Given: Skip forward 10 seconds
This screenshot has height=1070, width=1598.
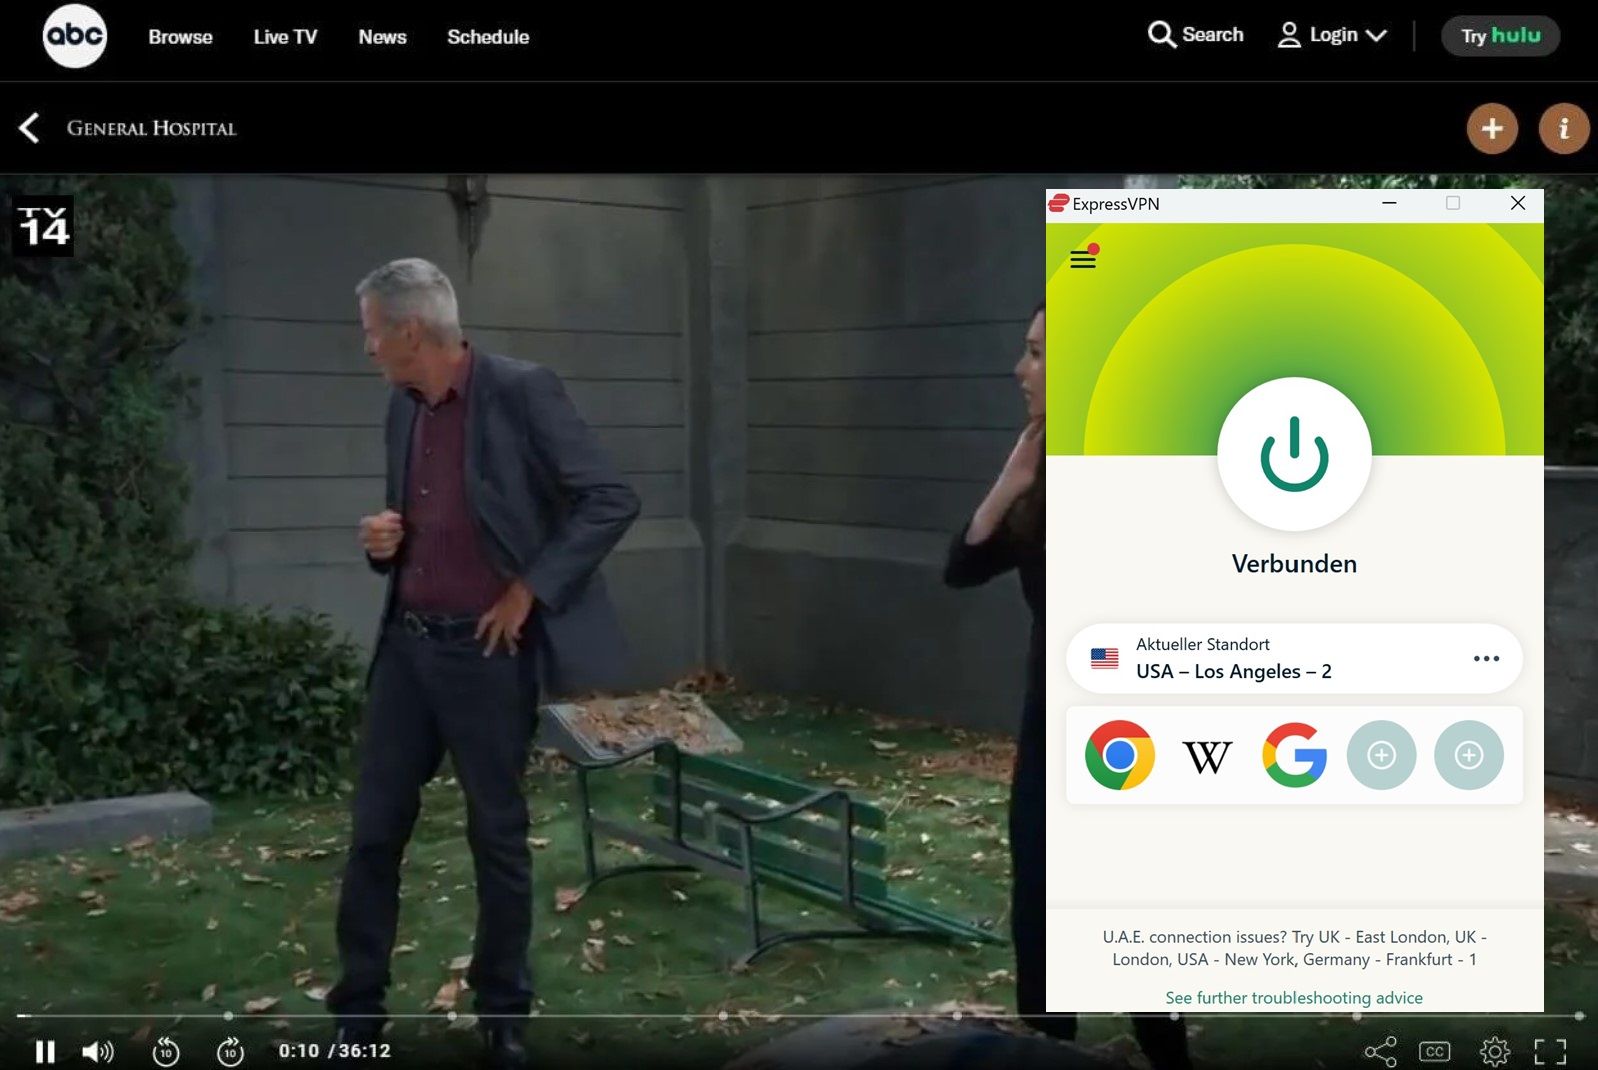Looking at the screenshot, I should click(x=230, y=1052).
